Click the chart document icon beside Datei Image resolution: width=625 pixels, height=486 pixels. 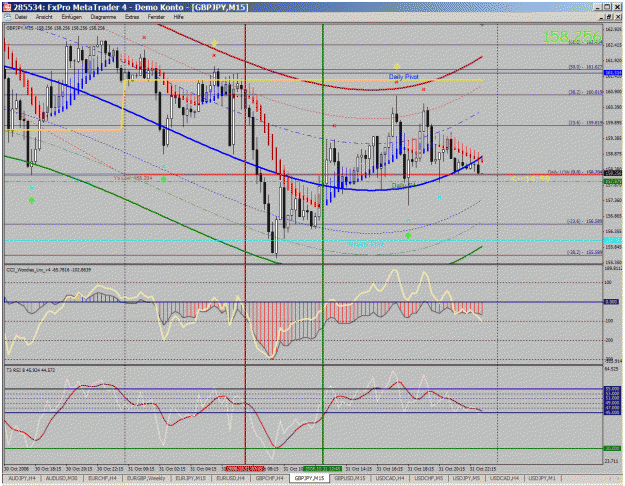point(7,17)
